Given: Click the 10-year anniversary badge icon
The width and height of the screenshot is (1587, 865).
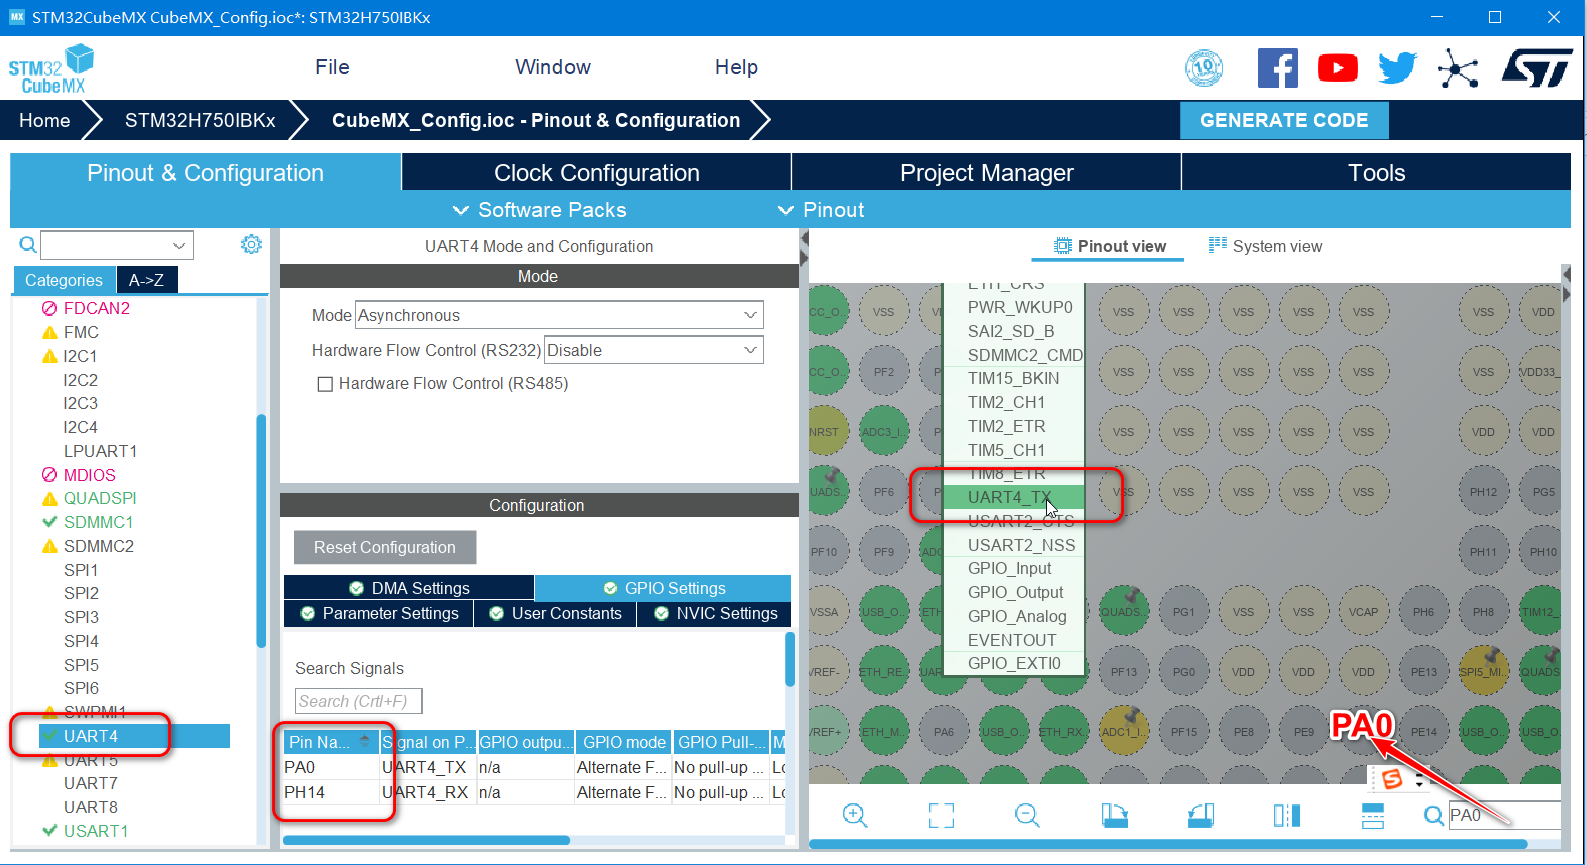Looking at the screenshot, I should [1204, 68].
